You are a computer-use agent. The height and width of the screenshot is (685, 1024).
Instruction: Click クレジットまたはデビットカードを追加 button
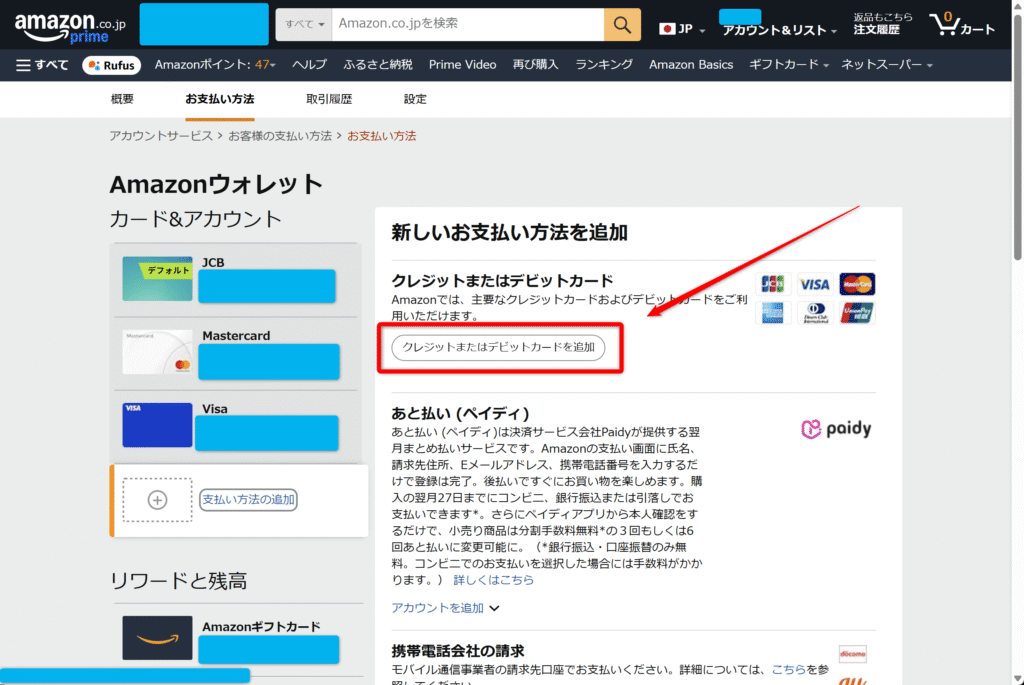pos(498,347)
